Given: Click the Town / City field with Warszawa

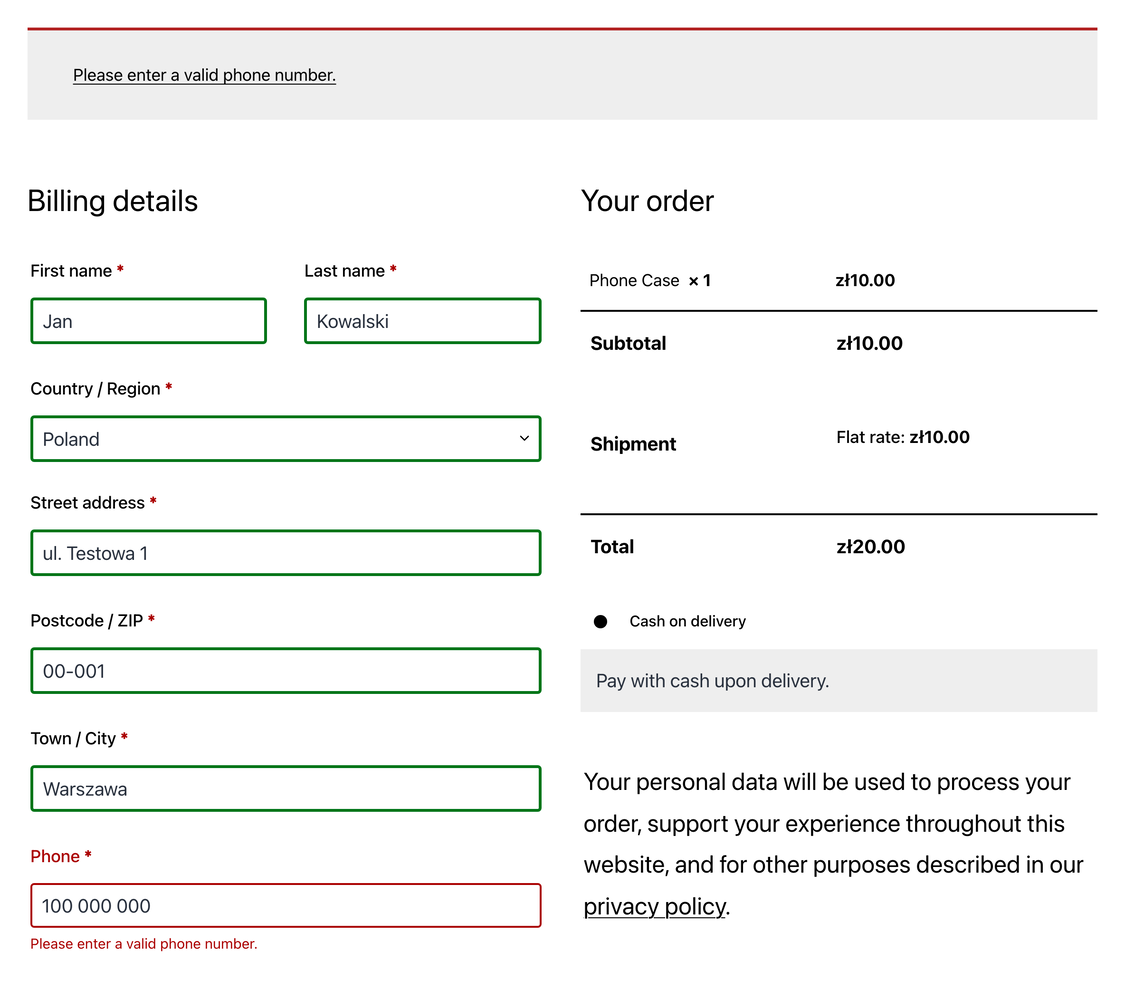Looking at the screenshot, I should tap(286, 788).
